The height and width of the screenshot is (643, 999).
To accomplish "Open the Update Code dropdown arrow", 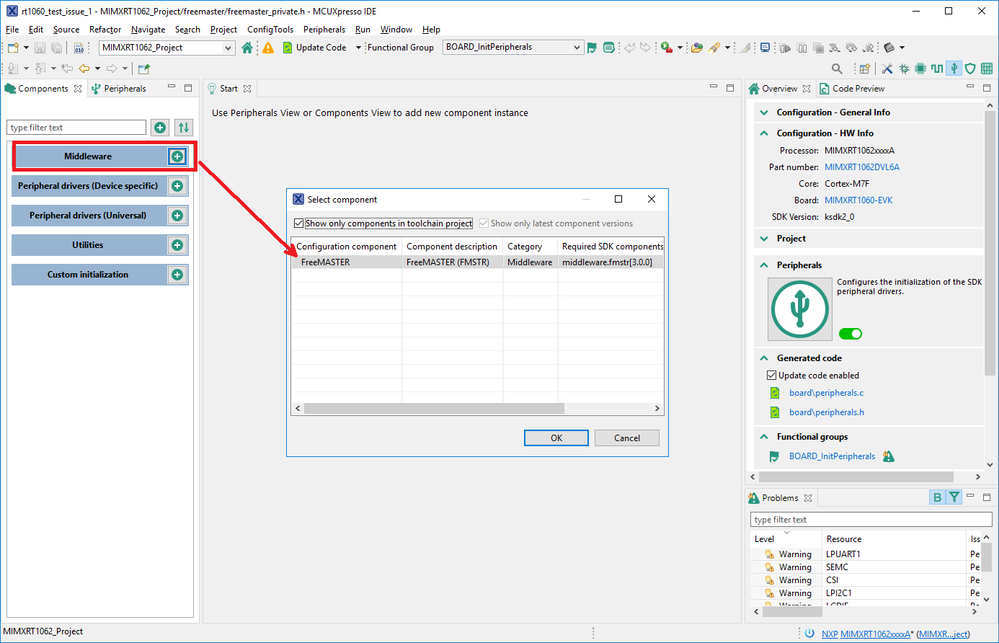I will coord(358,48).
